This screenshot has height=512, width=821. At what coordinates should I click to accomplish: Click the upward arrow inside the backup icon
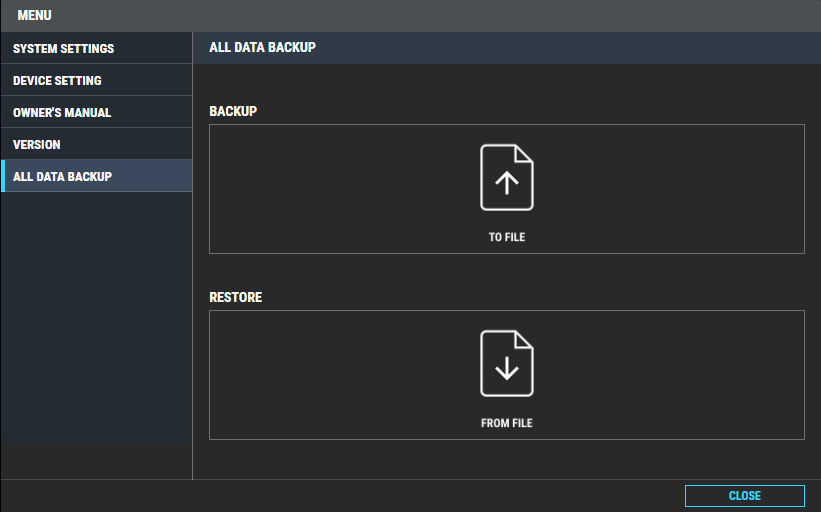[507, 183]
